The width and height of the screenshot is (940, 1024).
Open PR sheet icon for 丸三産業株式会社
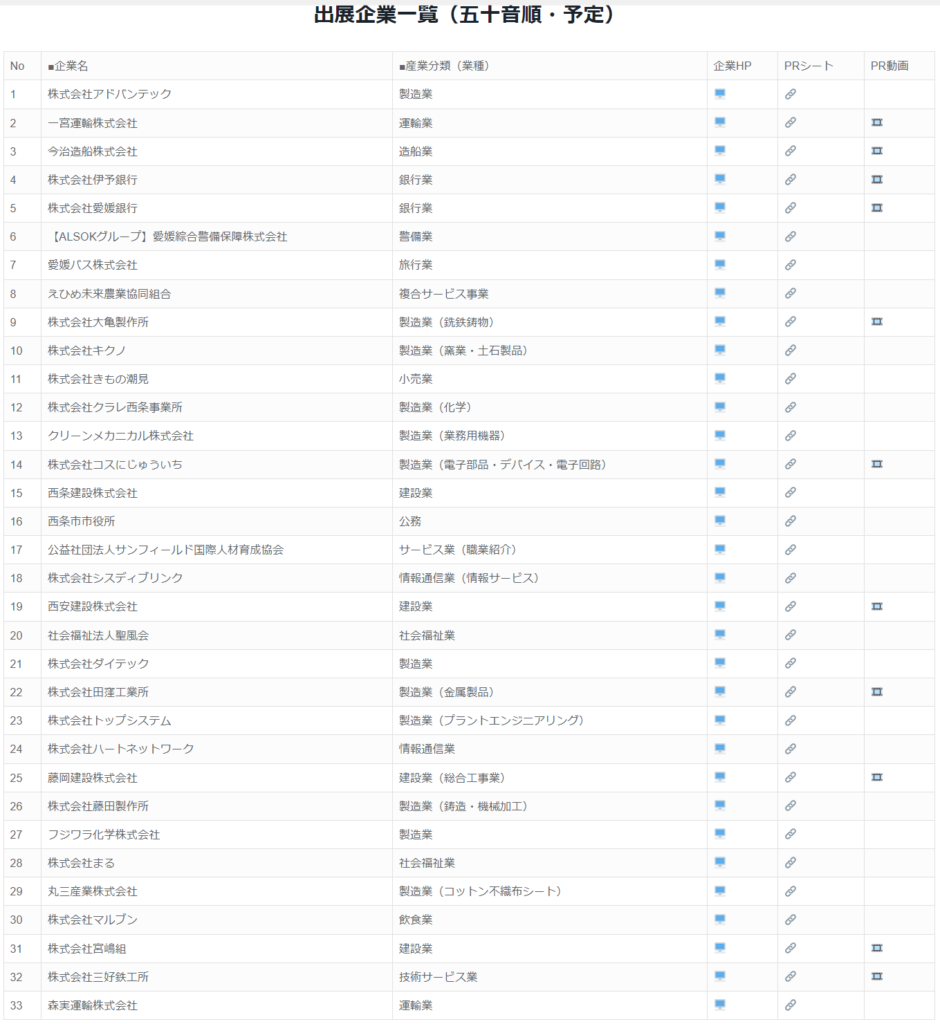click(790, 891)
